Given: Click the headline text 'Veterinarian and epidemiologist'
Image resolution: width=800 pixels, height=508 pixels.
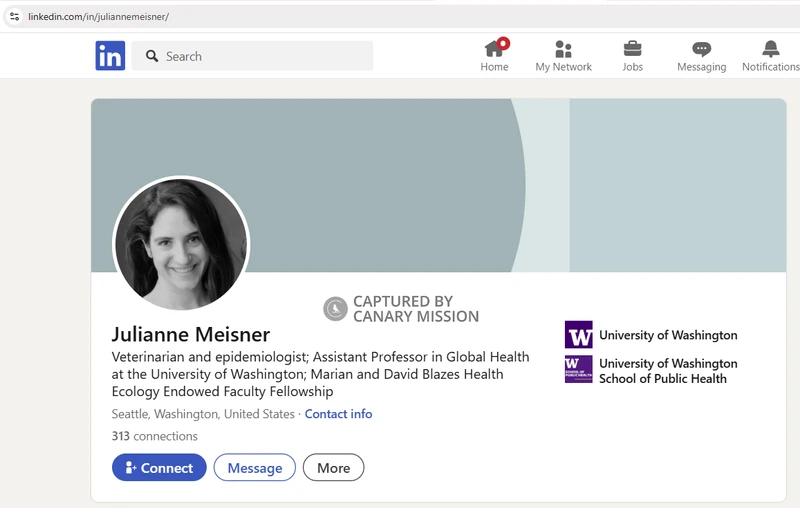Looking at the screenshot, I should pyautogui.click(x=210, y=357).
